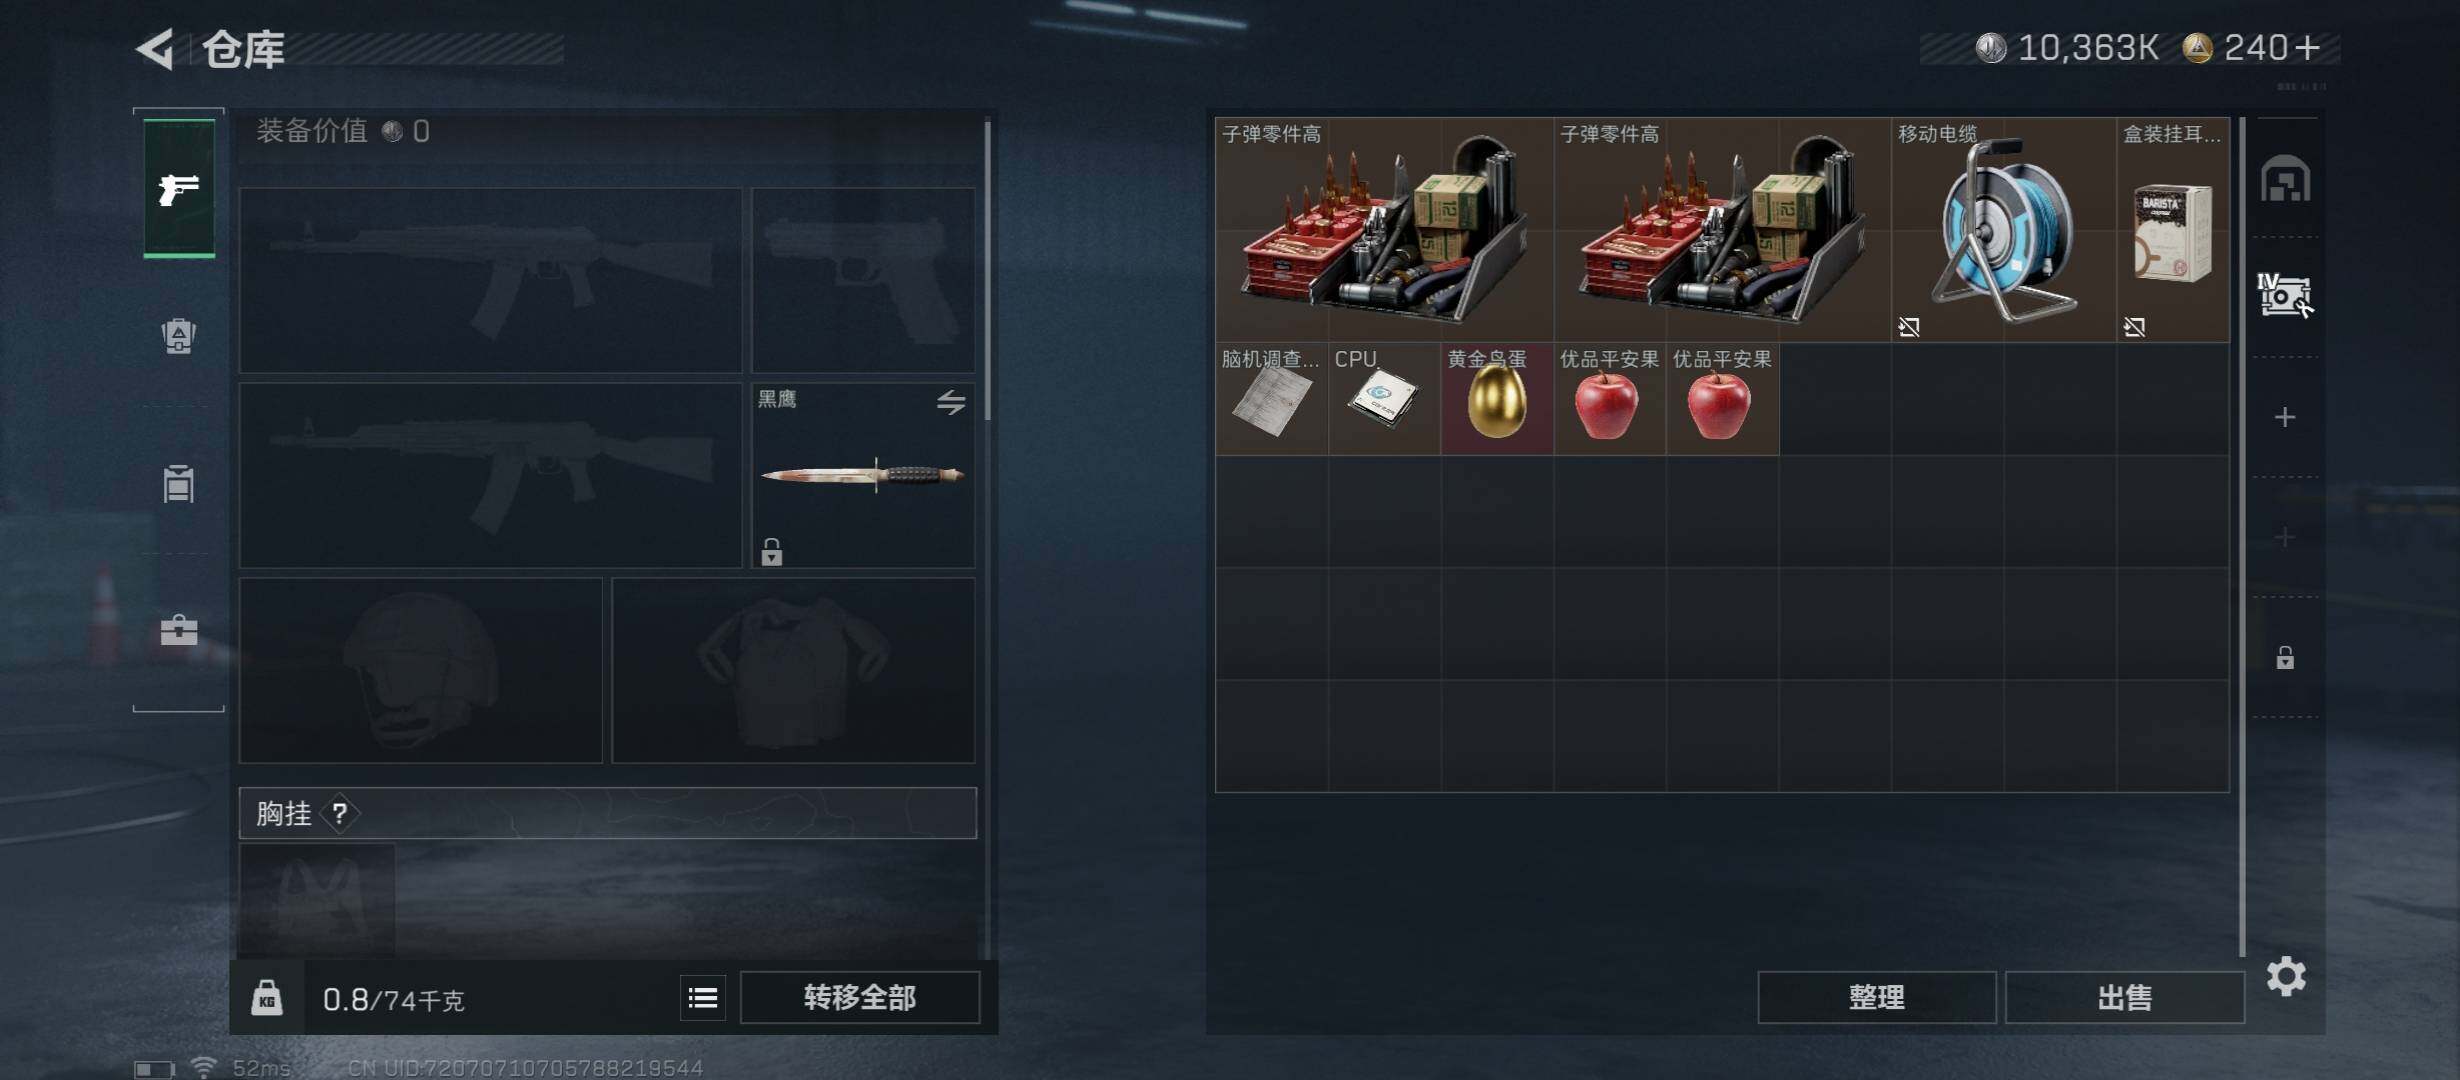Select the main stash container icon
Screen dimensions: 2460x1080
[x=2285, y=179]
